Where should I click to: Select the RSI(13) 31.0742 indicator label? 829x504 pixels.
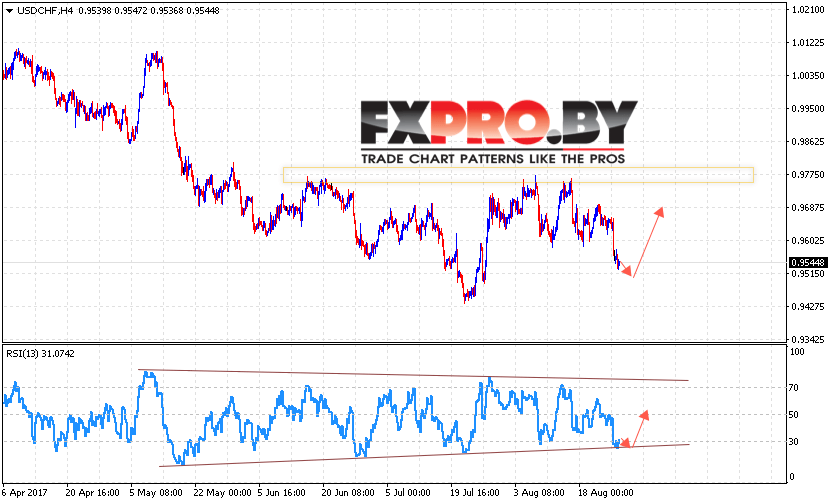(40, 354)
